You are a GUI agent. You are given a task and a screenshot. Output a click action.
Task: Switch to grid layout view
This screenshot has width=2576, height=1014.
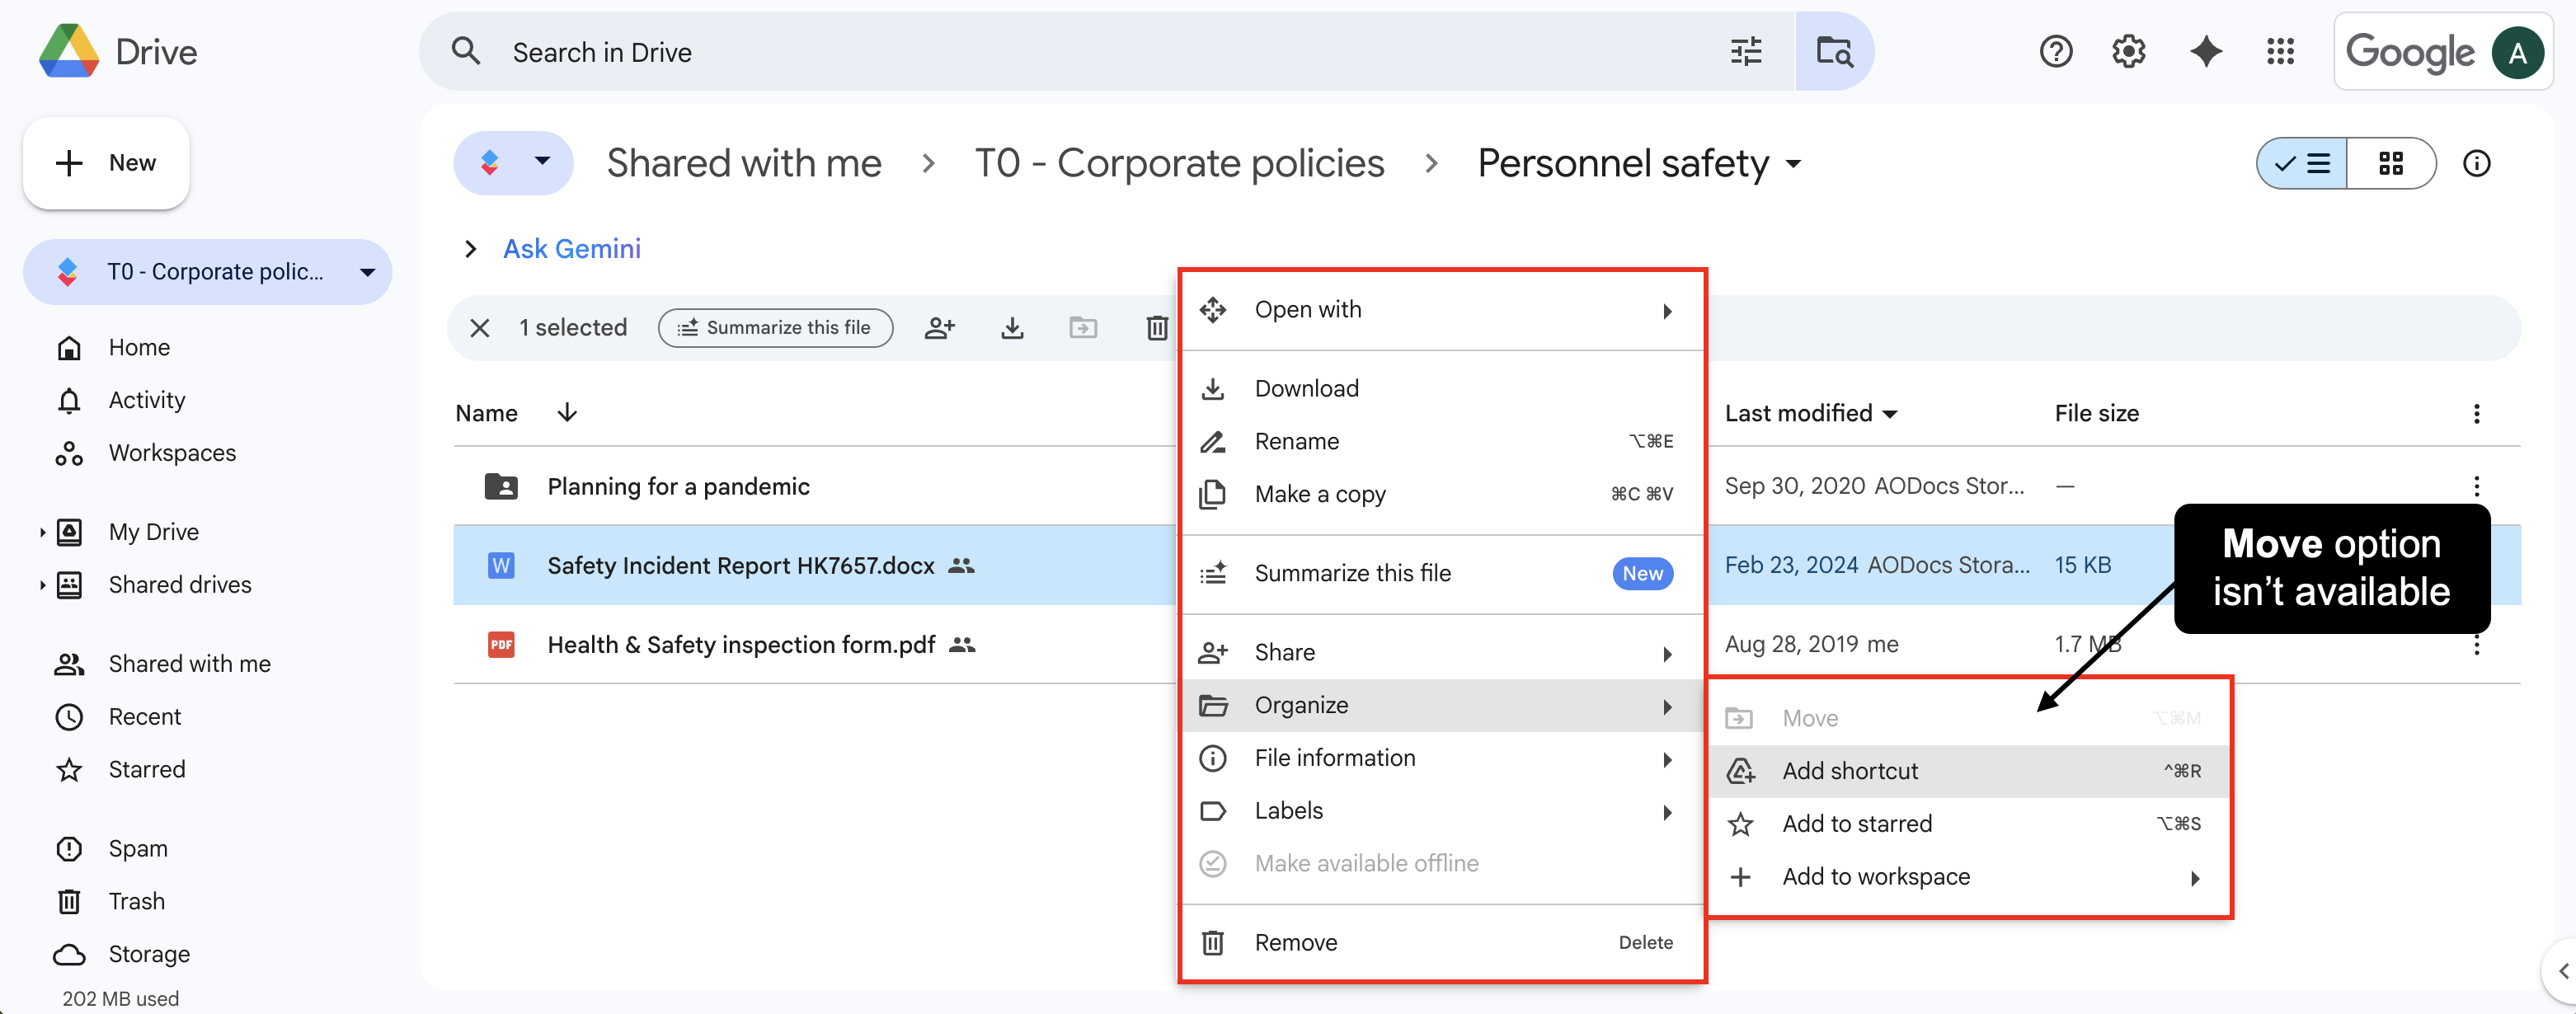(x=2390, y=164)
